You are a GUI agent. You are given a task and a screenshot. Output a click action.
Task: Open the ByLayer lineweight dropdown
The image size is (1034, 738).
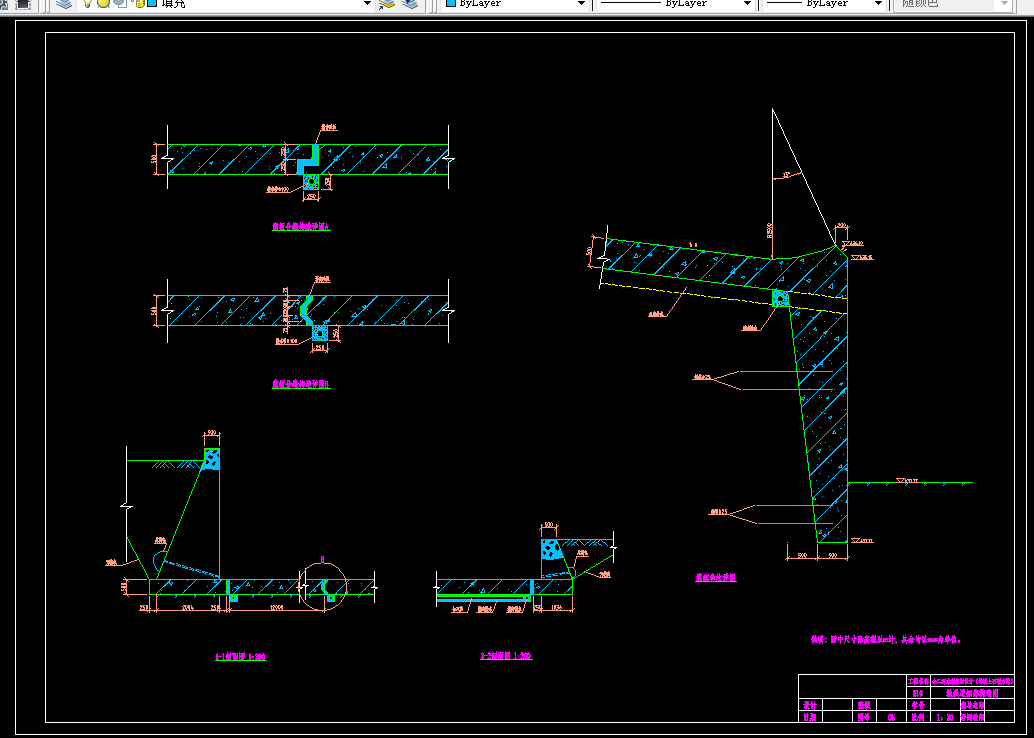[878, 3]
